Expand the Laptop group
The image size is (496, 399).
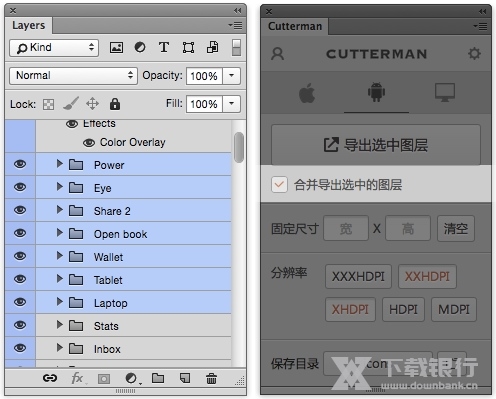click(60, 302)
